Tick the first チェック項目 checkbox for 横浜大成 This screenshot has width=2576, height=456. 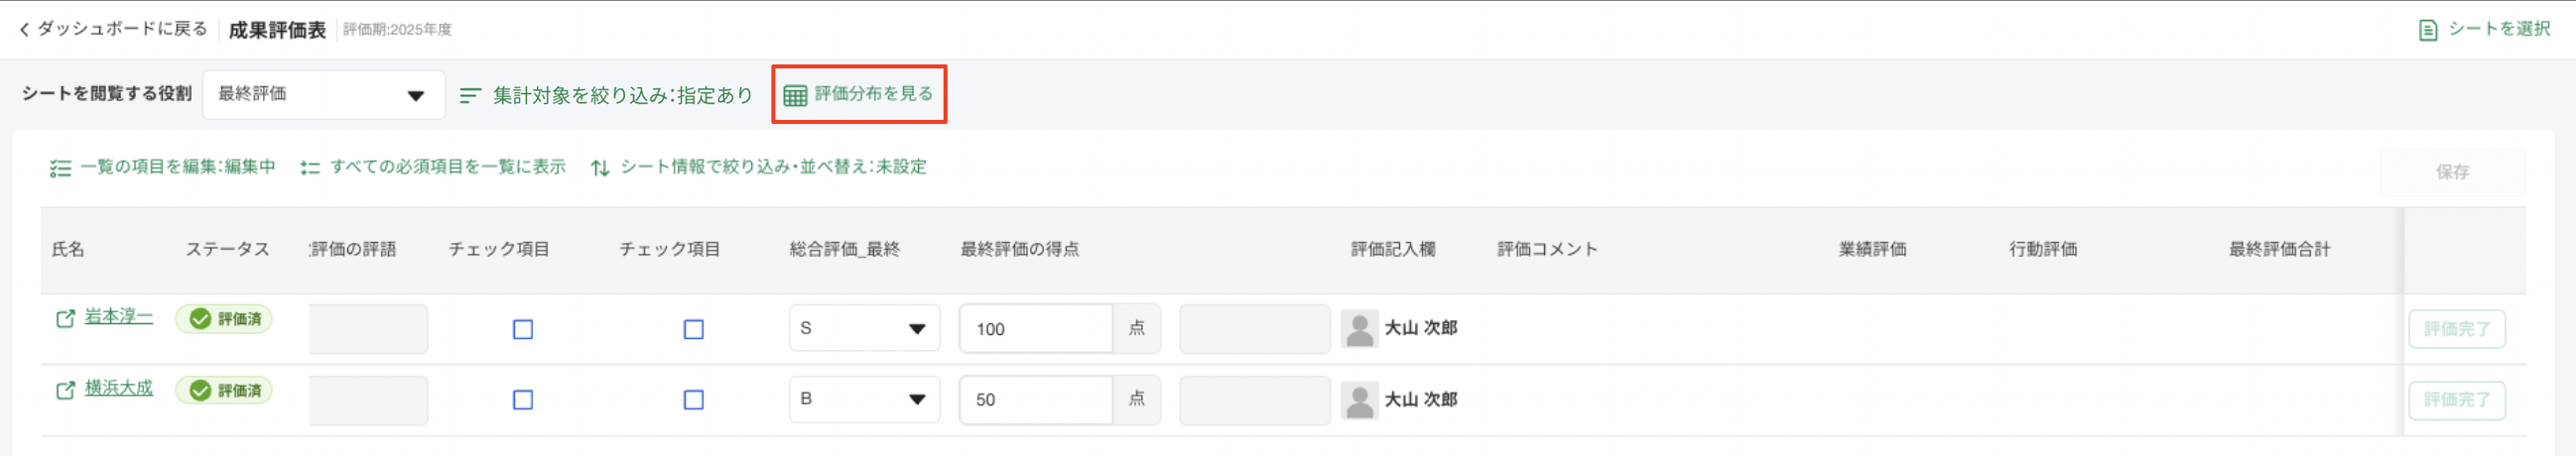click(x=522, y=400)
